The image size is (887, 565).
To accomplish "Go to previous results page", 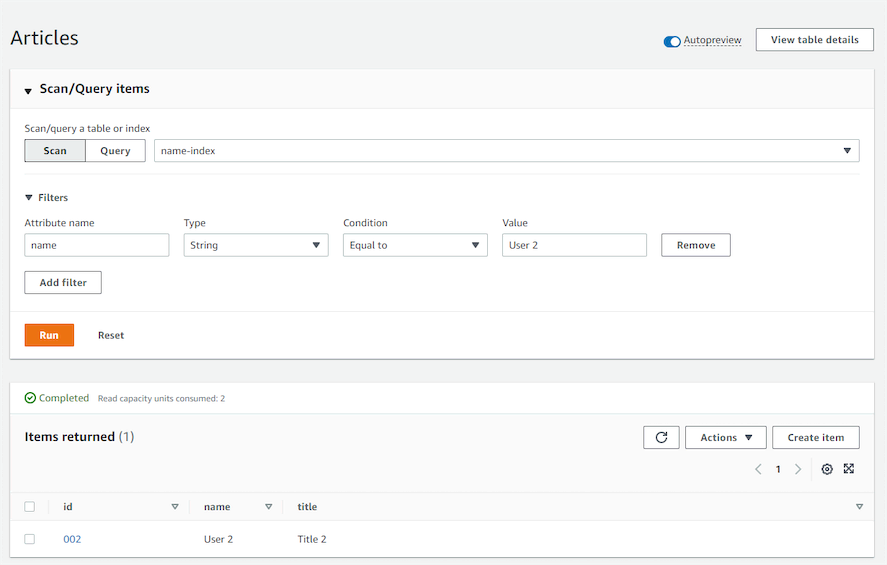I will coord(758,469).
